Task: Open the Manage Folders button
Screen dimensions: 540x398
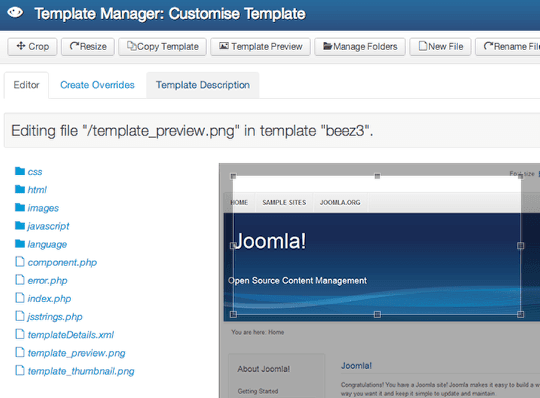Action: pos(360,46)
